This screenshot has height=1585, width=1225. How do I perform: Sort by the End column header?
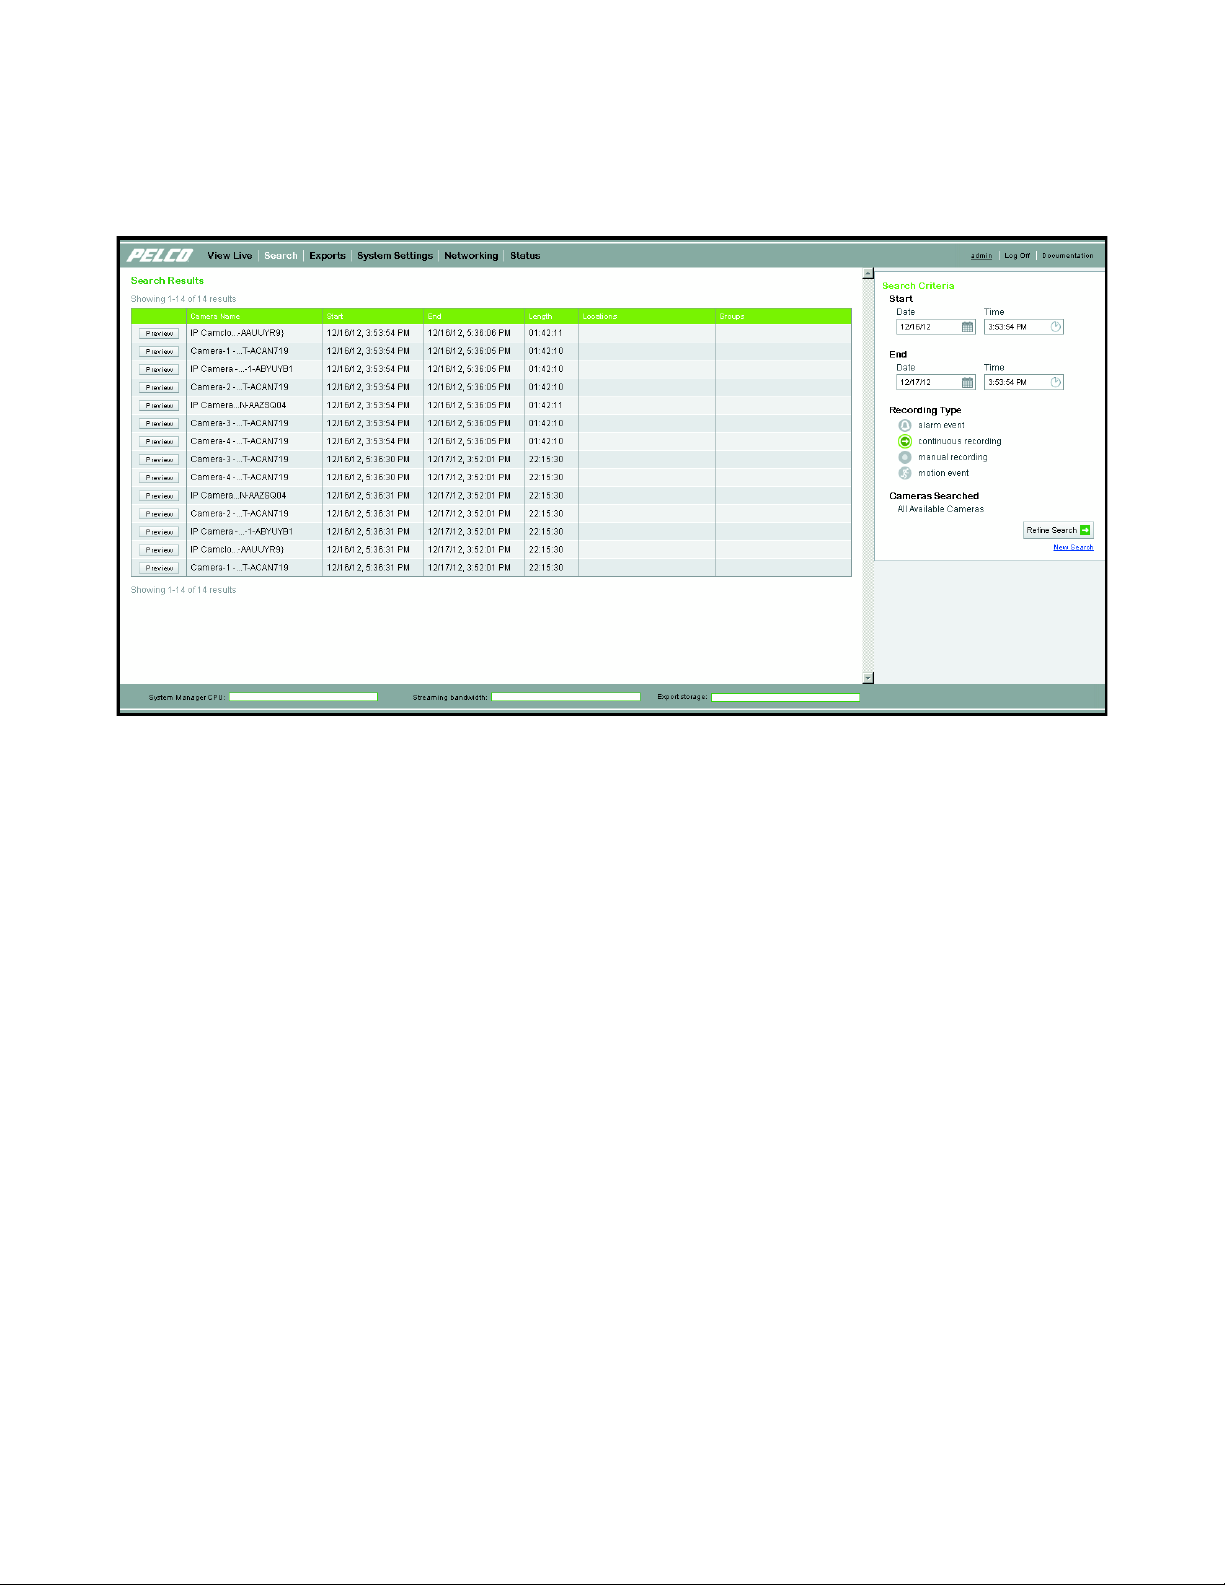click(x=474, y=316)
